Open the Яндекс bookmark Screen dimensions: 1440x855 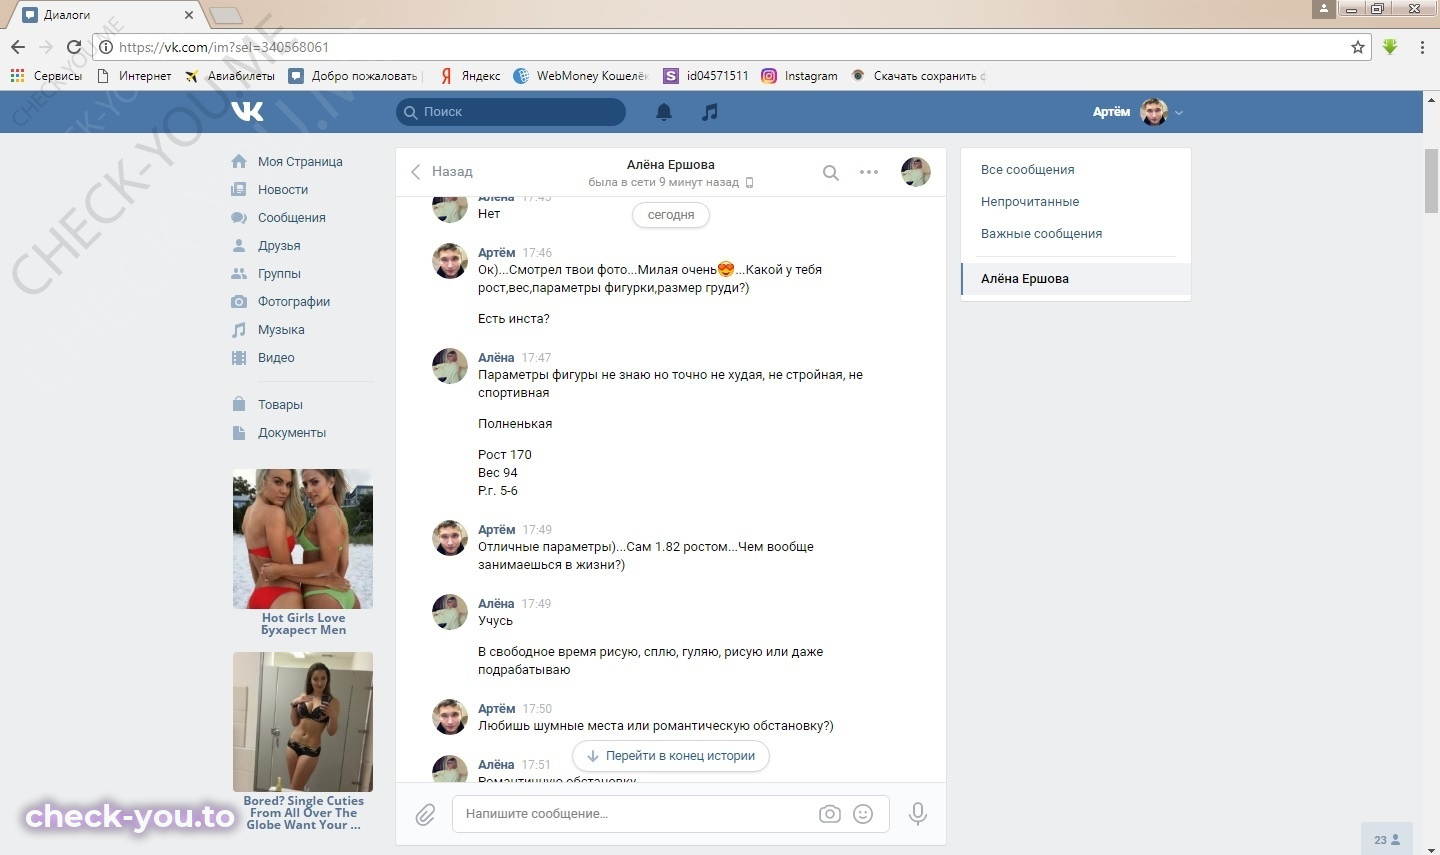click(x=469, y=75)
